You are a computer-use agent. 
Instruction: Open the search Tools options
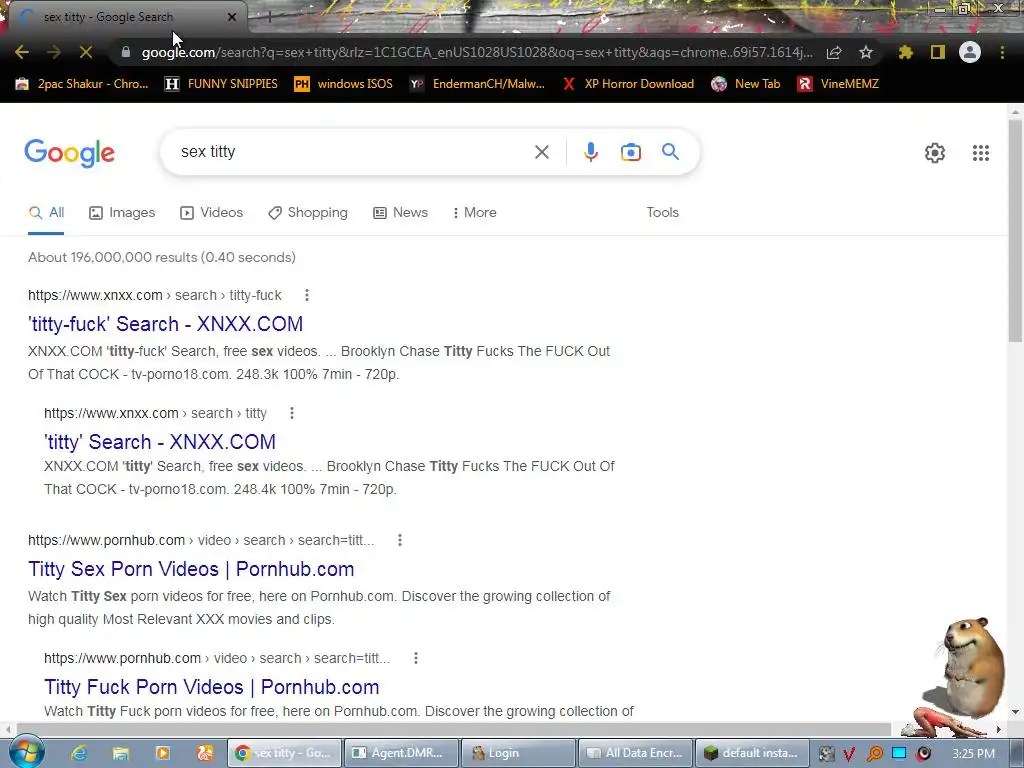pyautogui.click(x=662, y=212)
